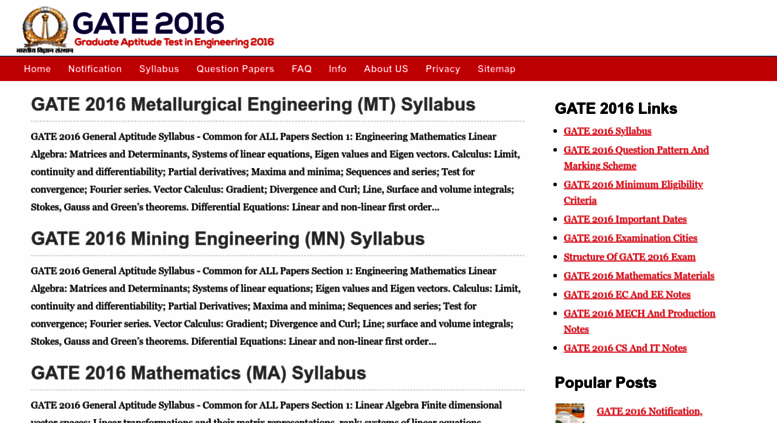Open the Notification menu item

[x=95, y=69]
